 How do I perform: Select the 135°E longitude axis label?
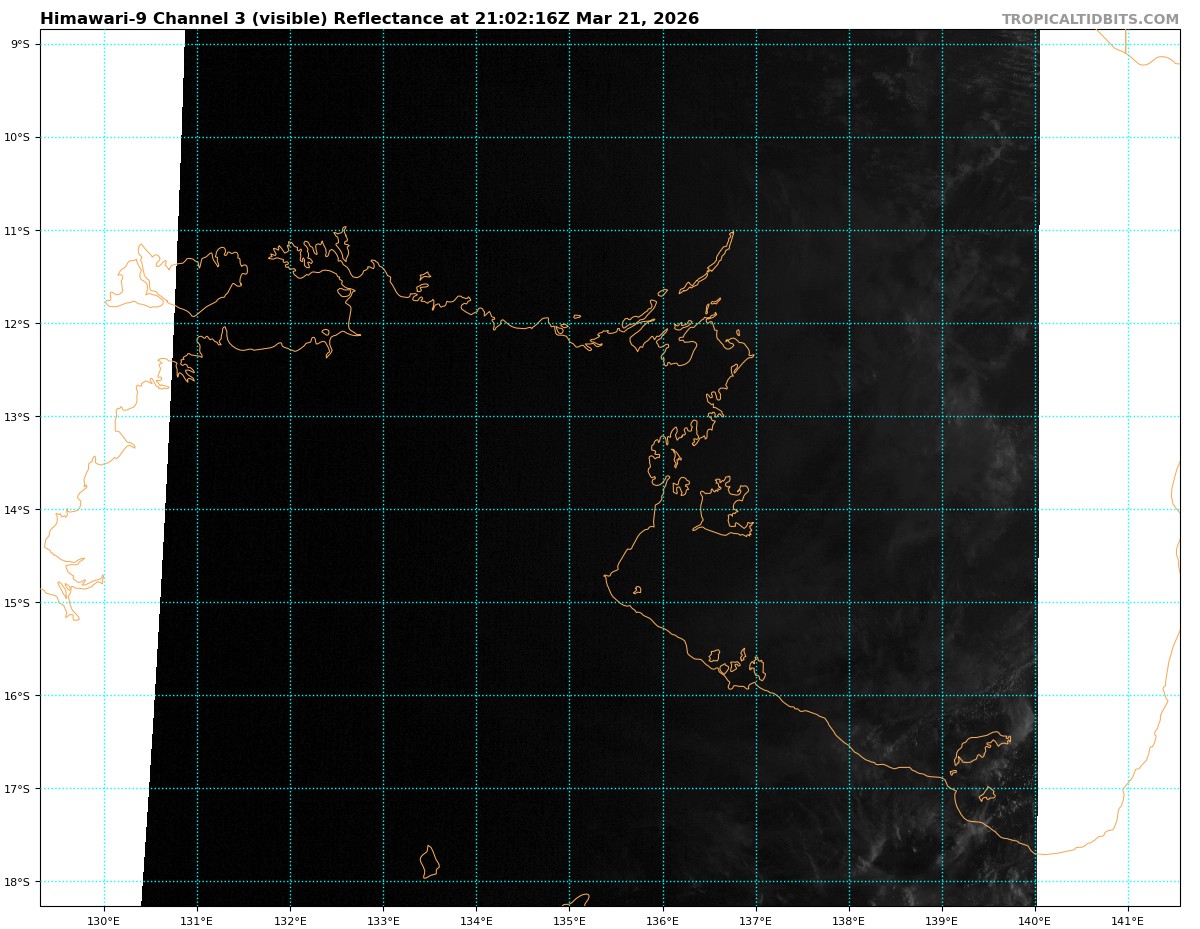click(569, 921)
